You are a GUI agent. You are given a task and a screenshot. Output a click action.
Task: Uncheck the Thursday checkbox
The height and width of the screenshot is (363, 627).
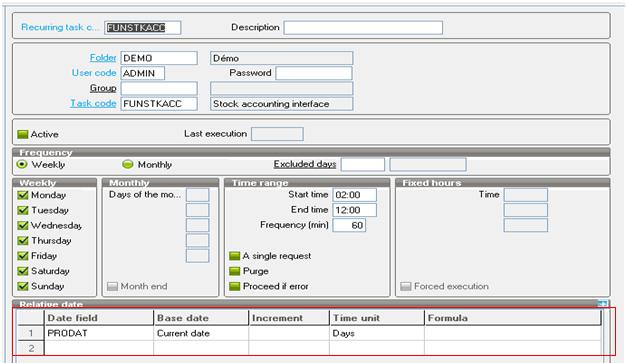pyautogui.click(x=23, y=241)
